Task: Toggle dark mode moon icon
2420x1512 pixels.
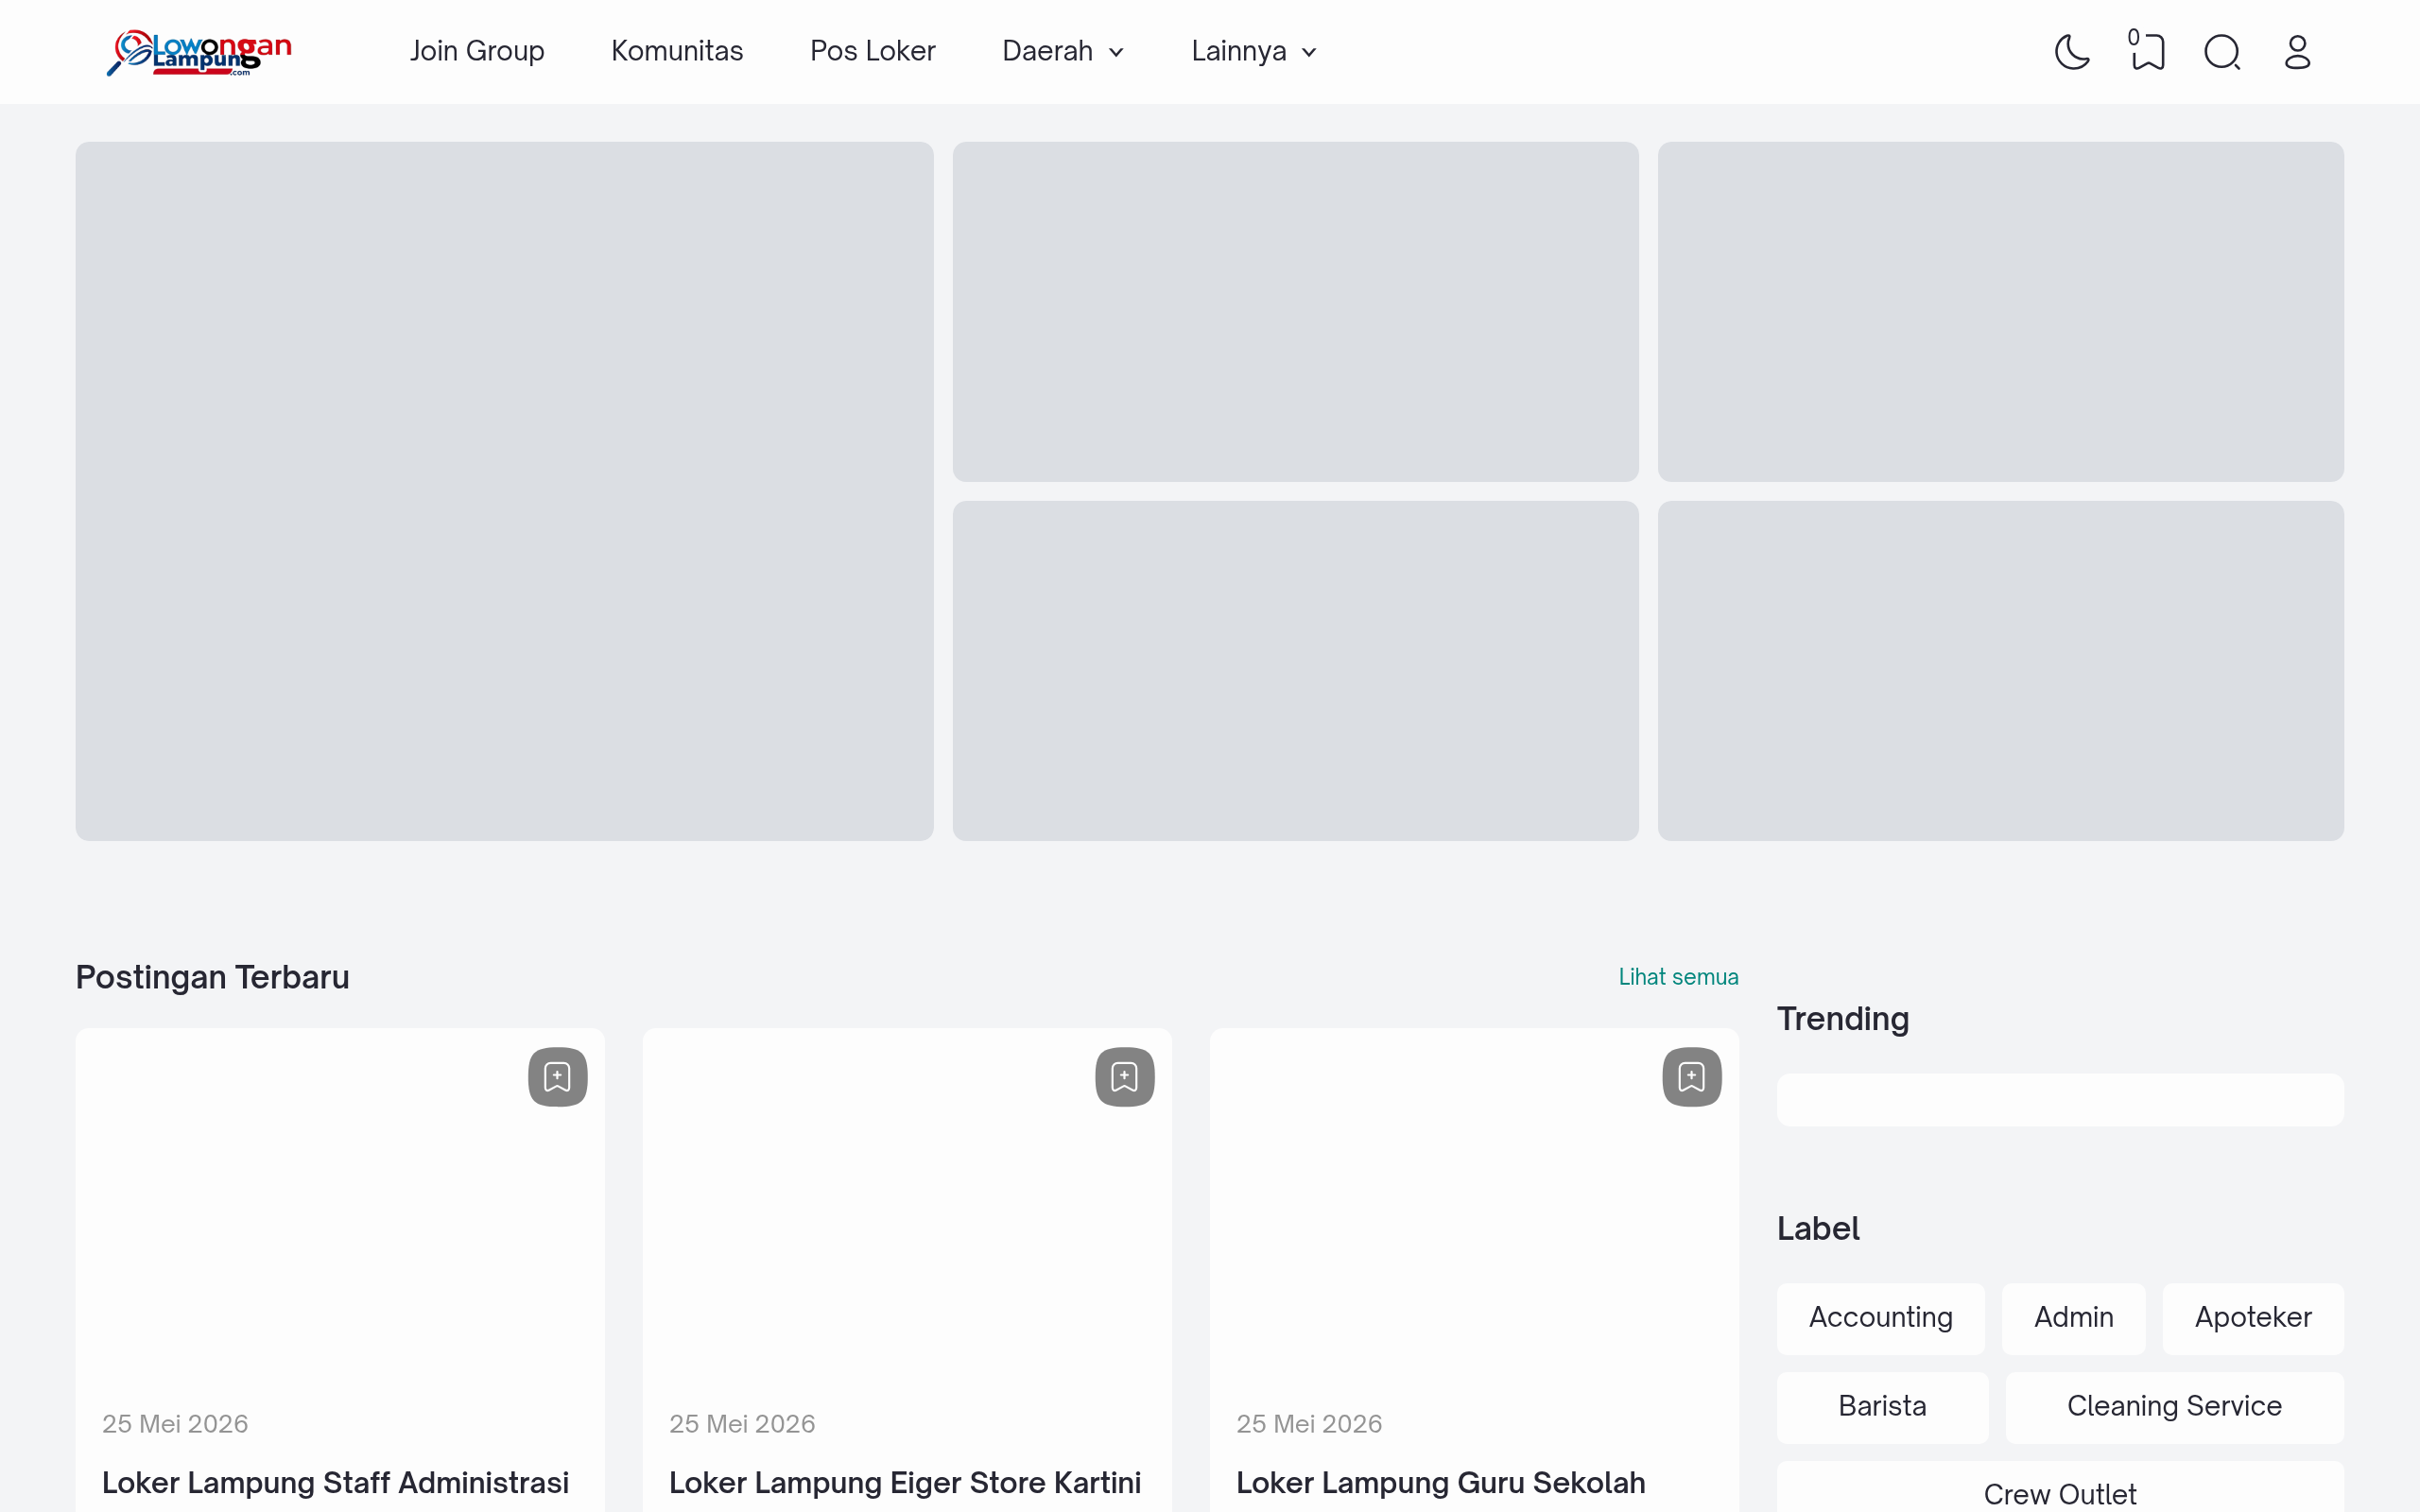Action: (x=2072, y=52)
